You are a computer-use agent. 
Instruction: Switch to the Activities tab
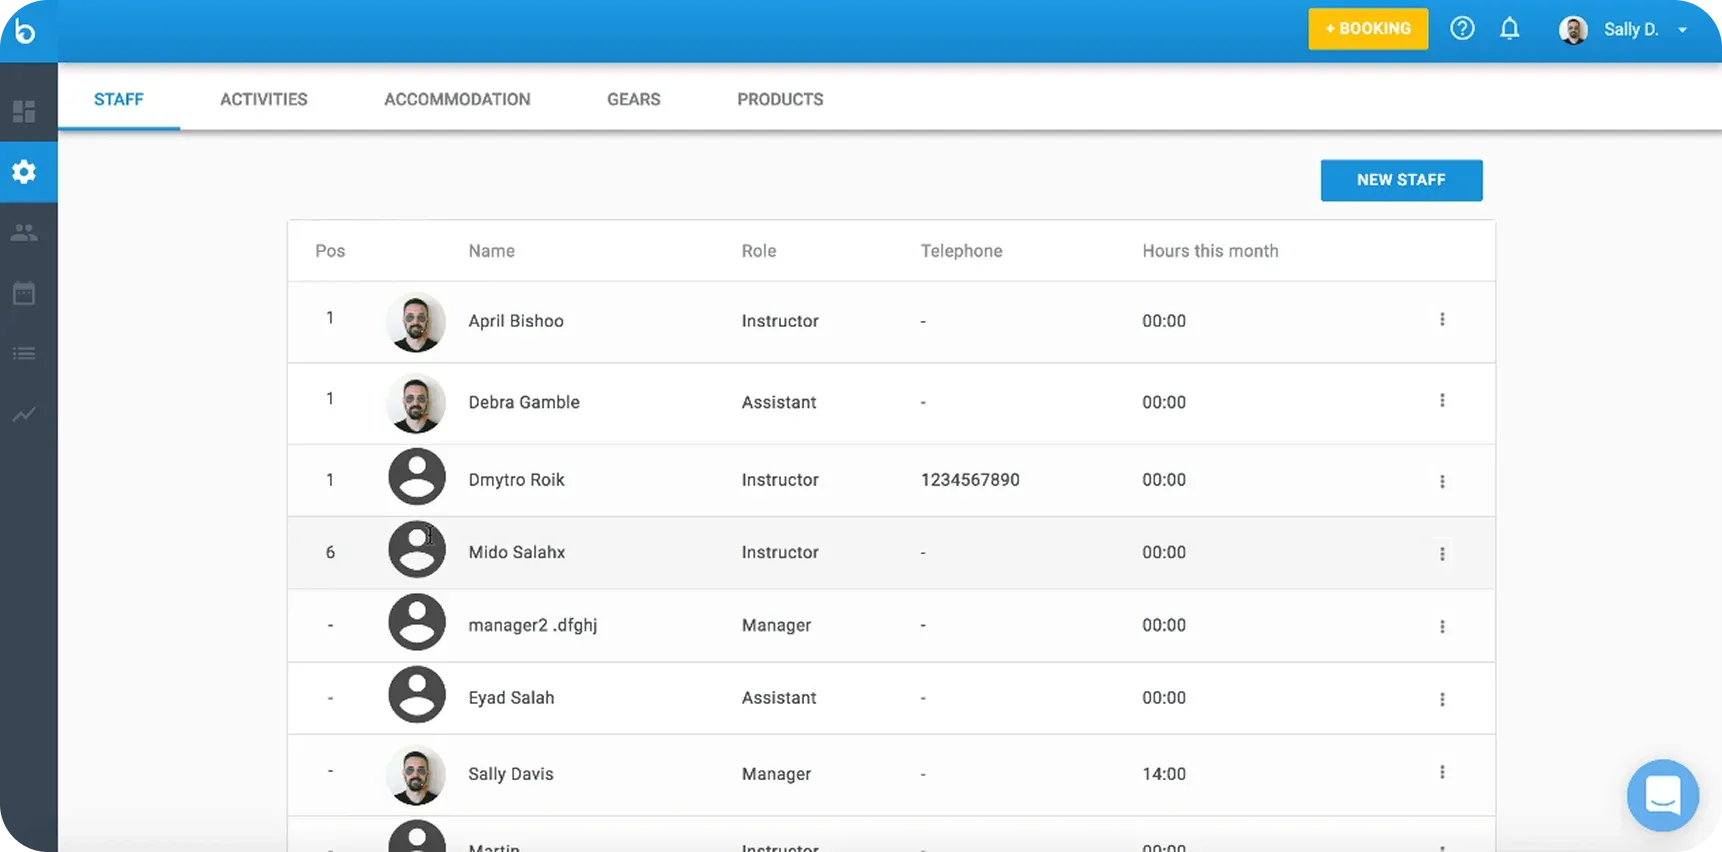tap(264, 99)
